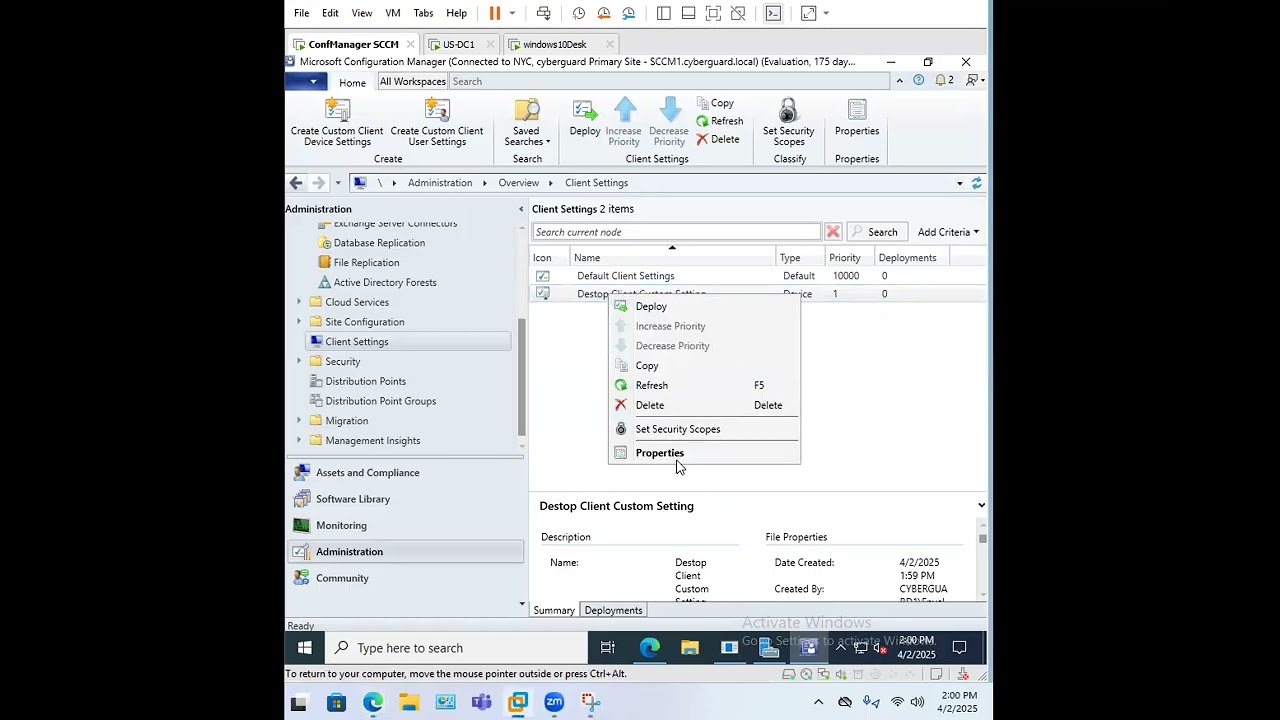Open Task View in the VM taskbar
1280x720 pixels.
click(607, 648)
